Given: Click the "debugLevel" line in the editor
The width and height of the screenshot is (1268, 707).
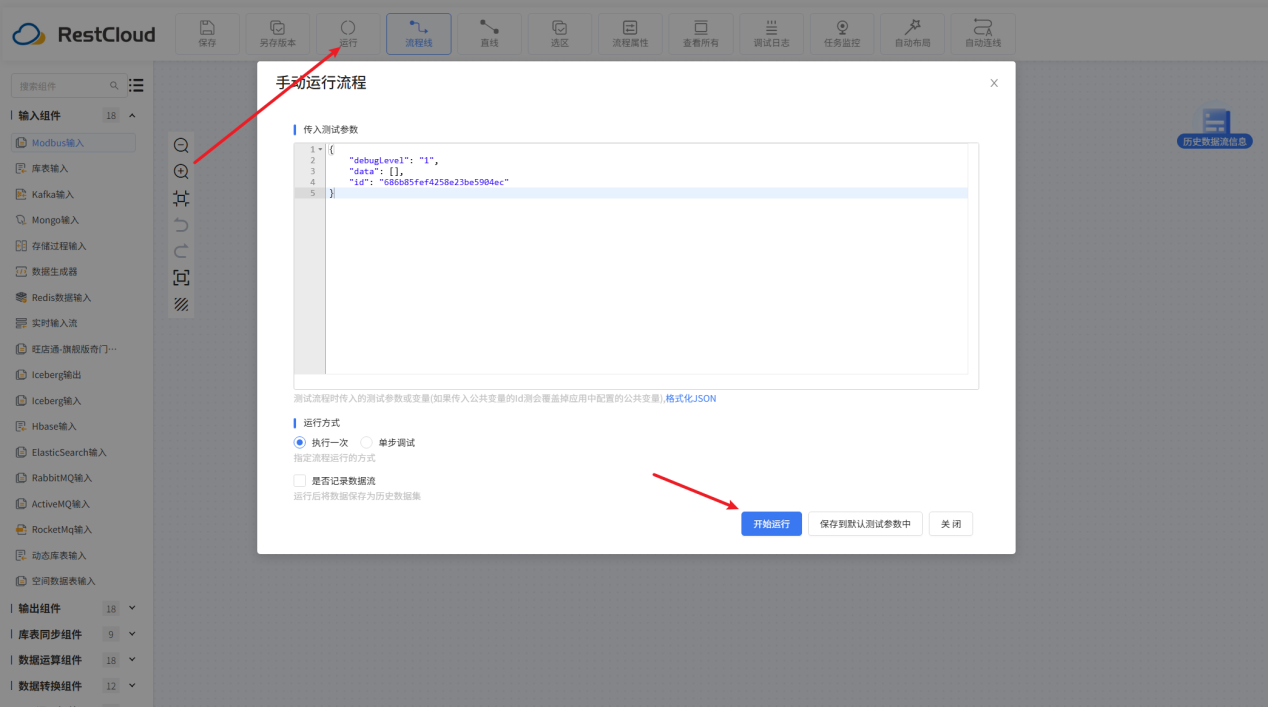Looking at the screenshot, I should 393,160.
